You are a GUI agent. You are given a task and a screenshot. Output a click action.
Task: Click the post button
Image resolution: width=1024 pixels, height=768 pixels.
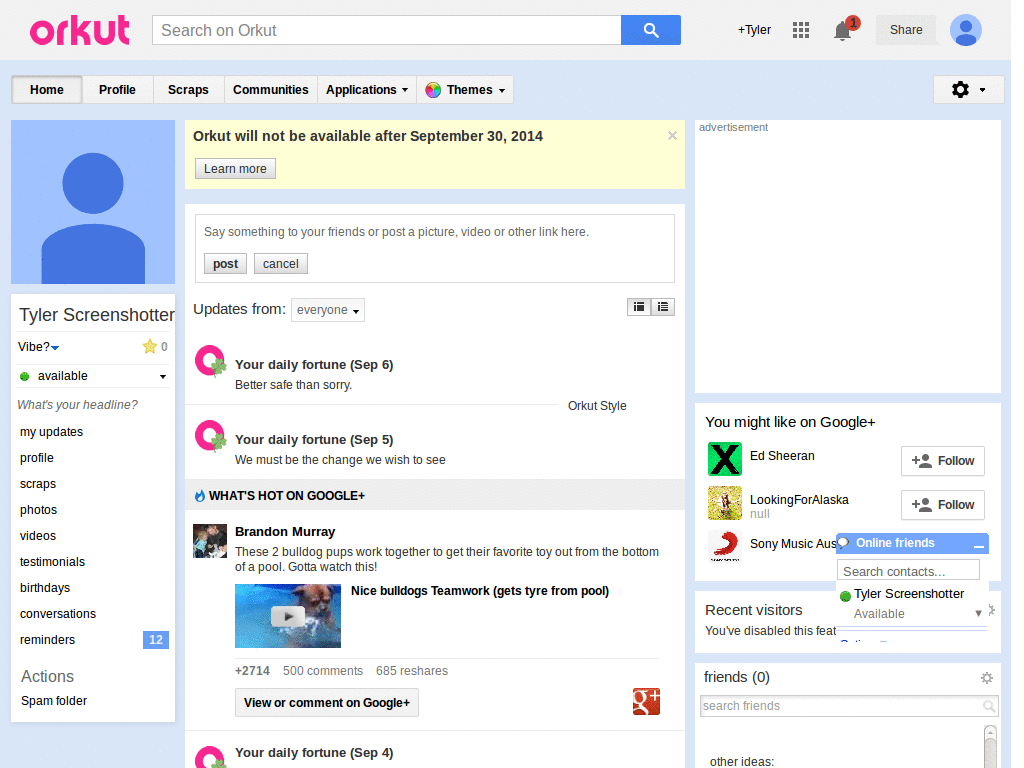(225, 264)
